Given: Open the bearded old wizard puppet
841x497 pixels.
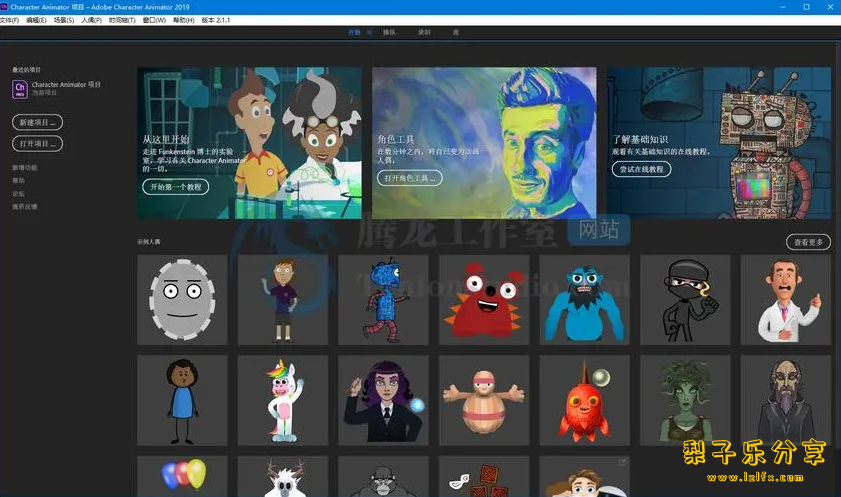Looking at the screenshot, I should click(786, 400).
